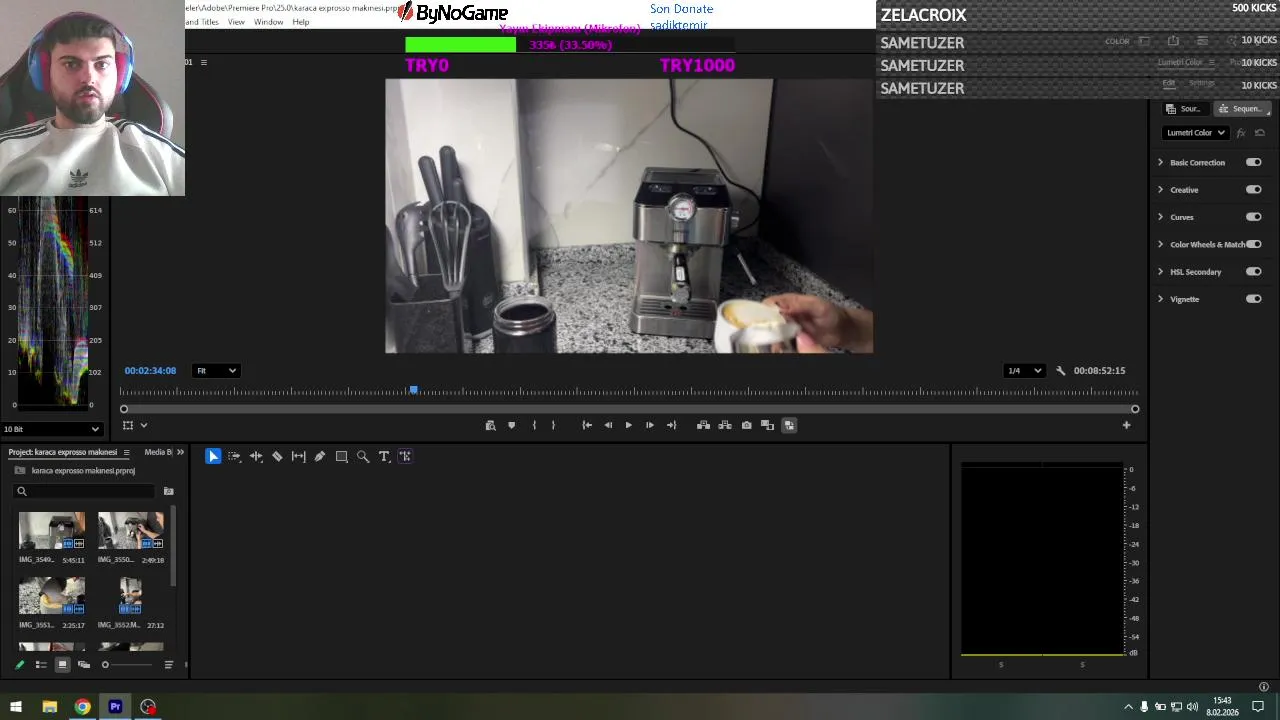The width and height of the screenshot is (1280, 720).
Task: Expand Curves section
Action: (1160, 217)
